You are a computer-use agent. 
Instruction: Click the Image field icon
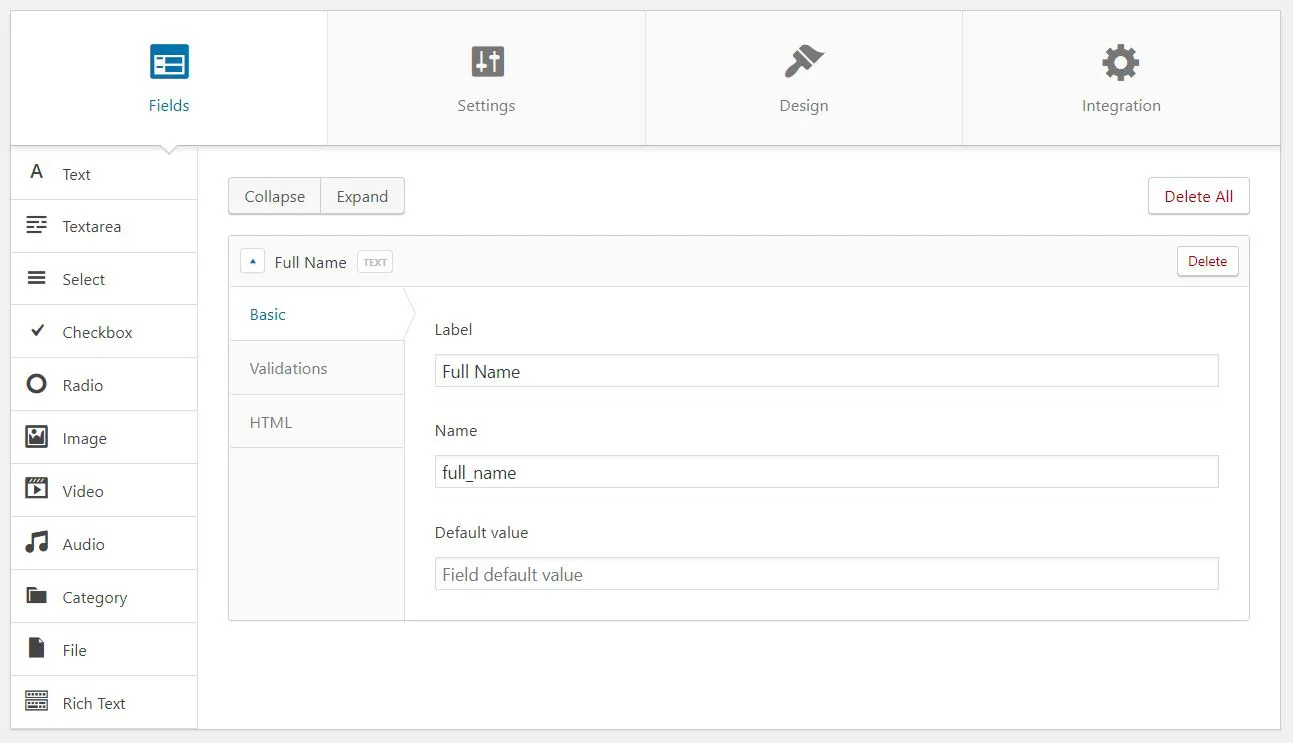[37, 437]
